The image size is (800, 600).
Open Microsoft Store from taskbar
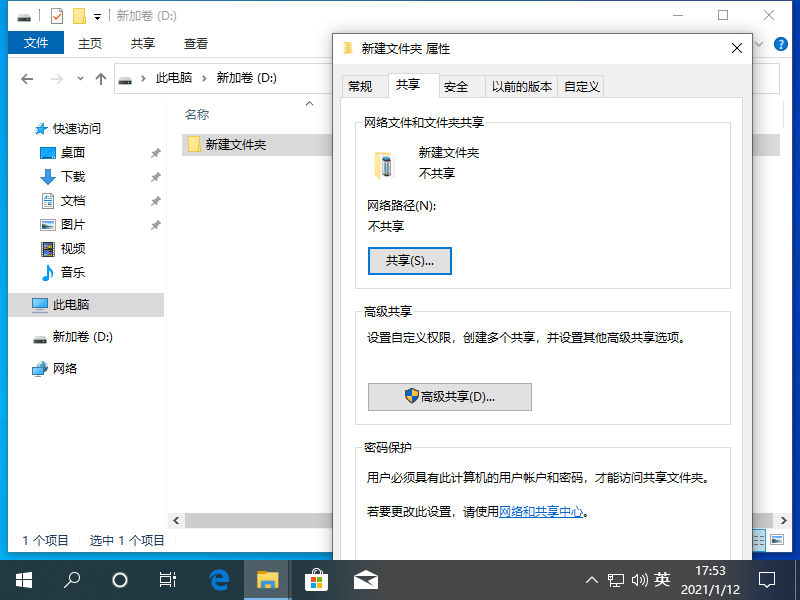pos(316,579)
